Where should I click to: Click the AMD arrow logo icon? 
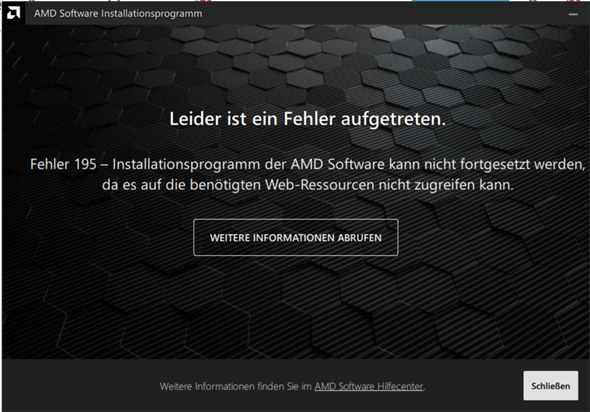click(13, 13)
